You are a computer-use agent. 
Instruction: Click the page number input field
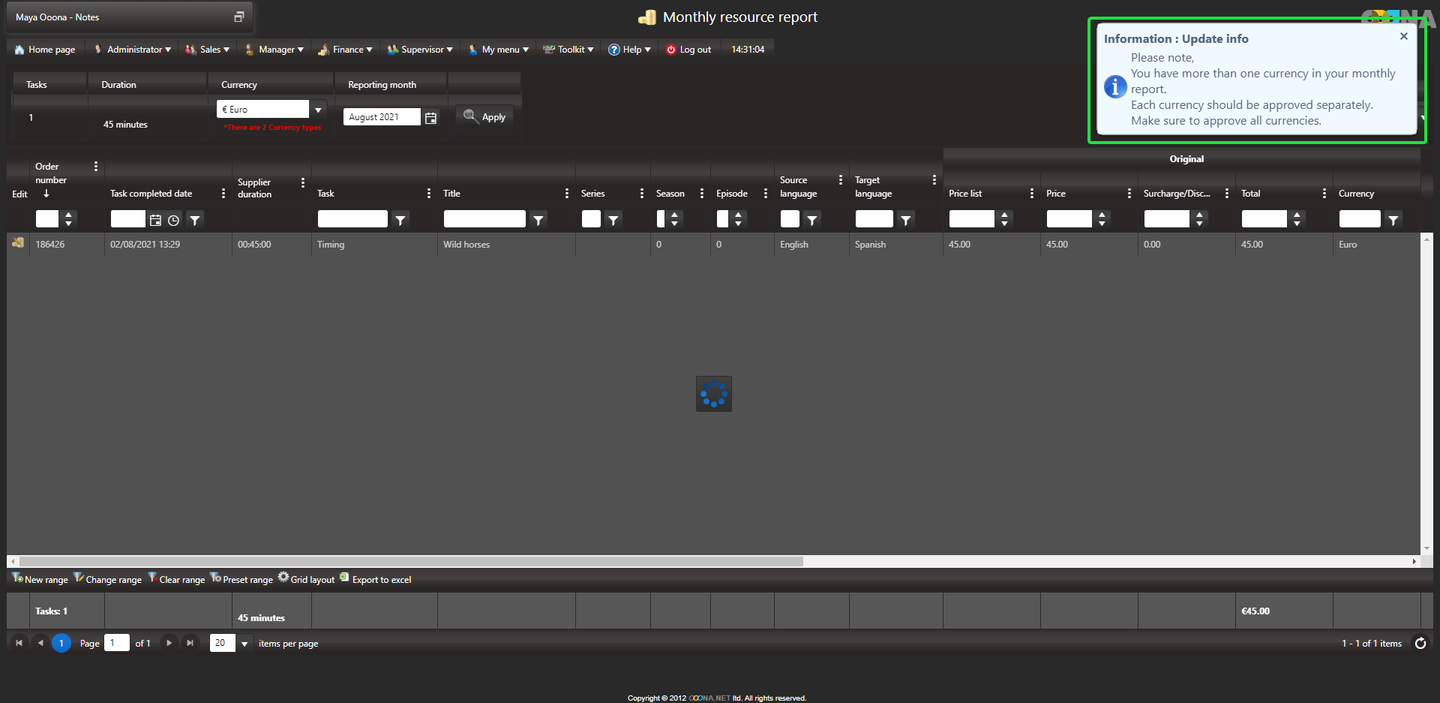(x=117, y=643)
